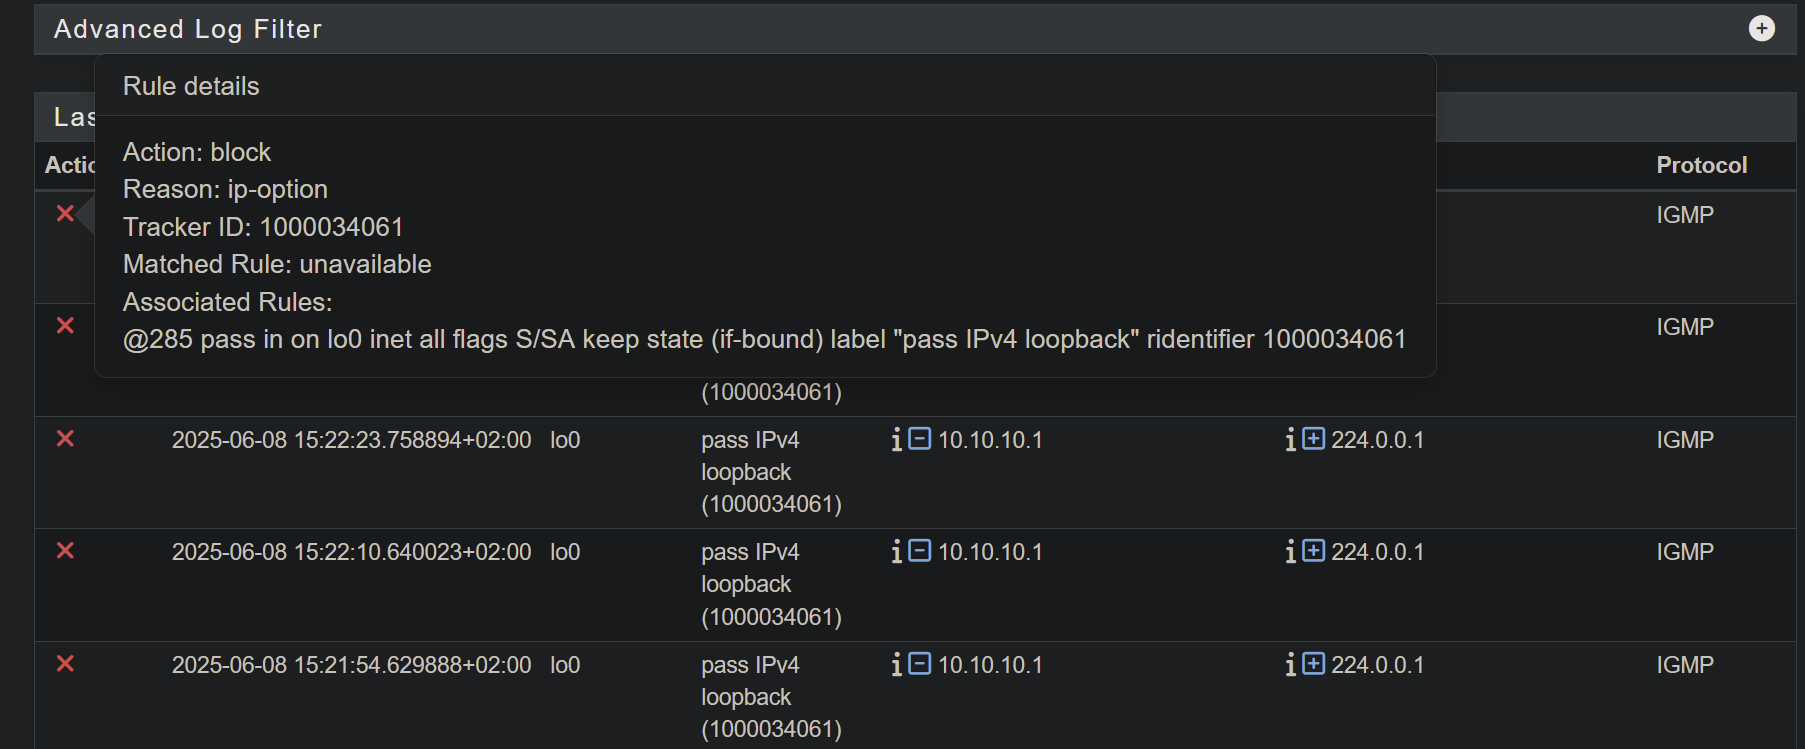Click the Rule details popup title
The image size is (1805, 749).
[x=191, y=86]
